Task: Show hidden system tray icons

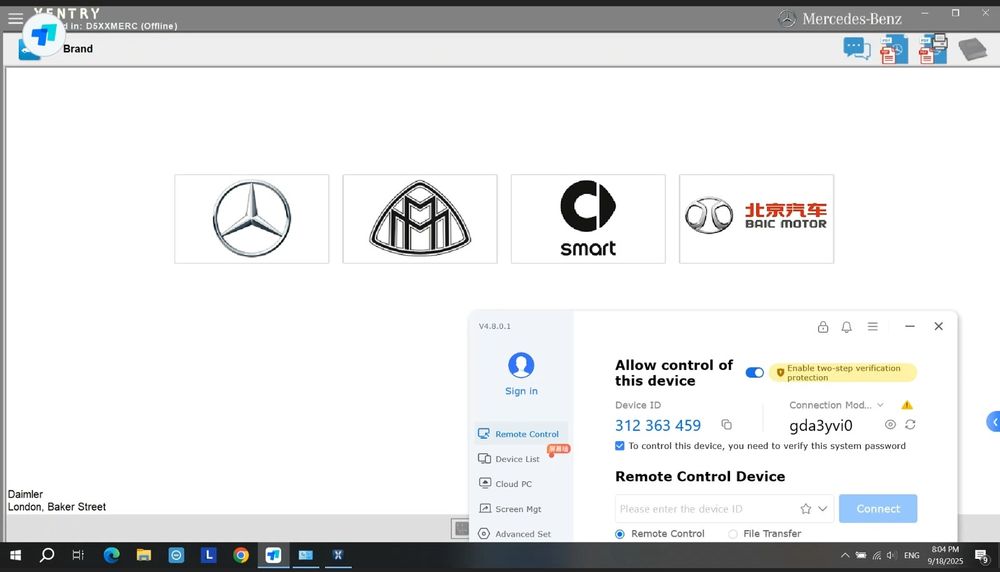Action: 845,555
